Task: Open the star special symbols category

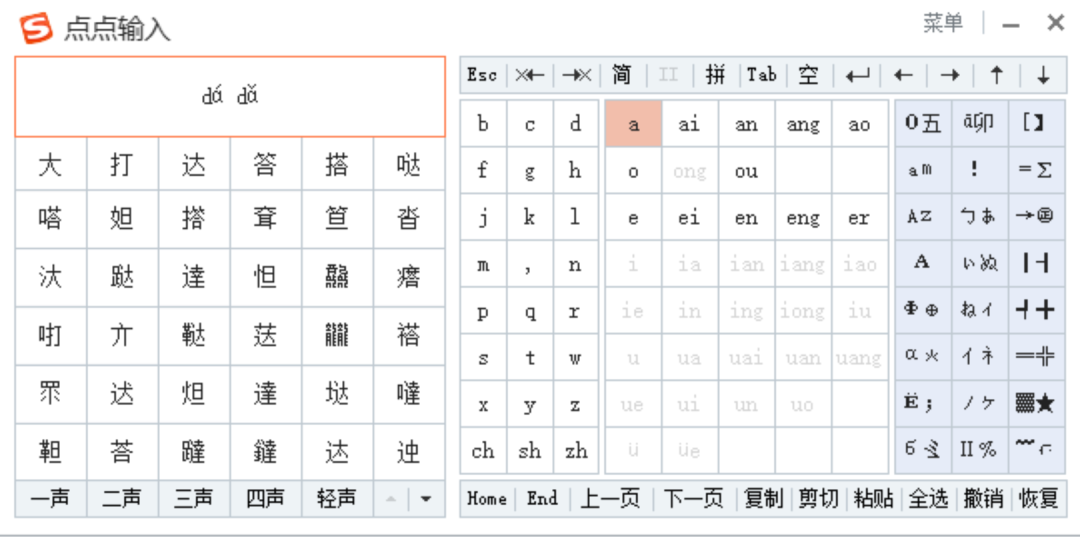Action: click(x=1035, y=403)
